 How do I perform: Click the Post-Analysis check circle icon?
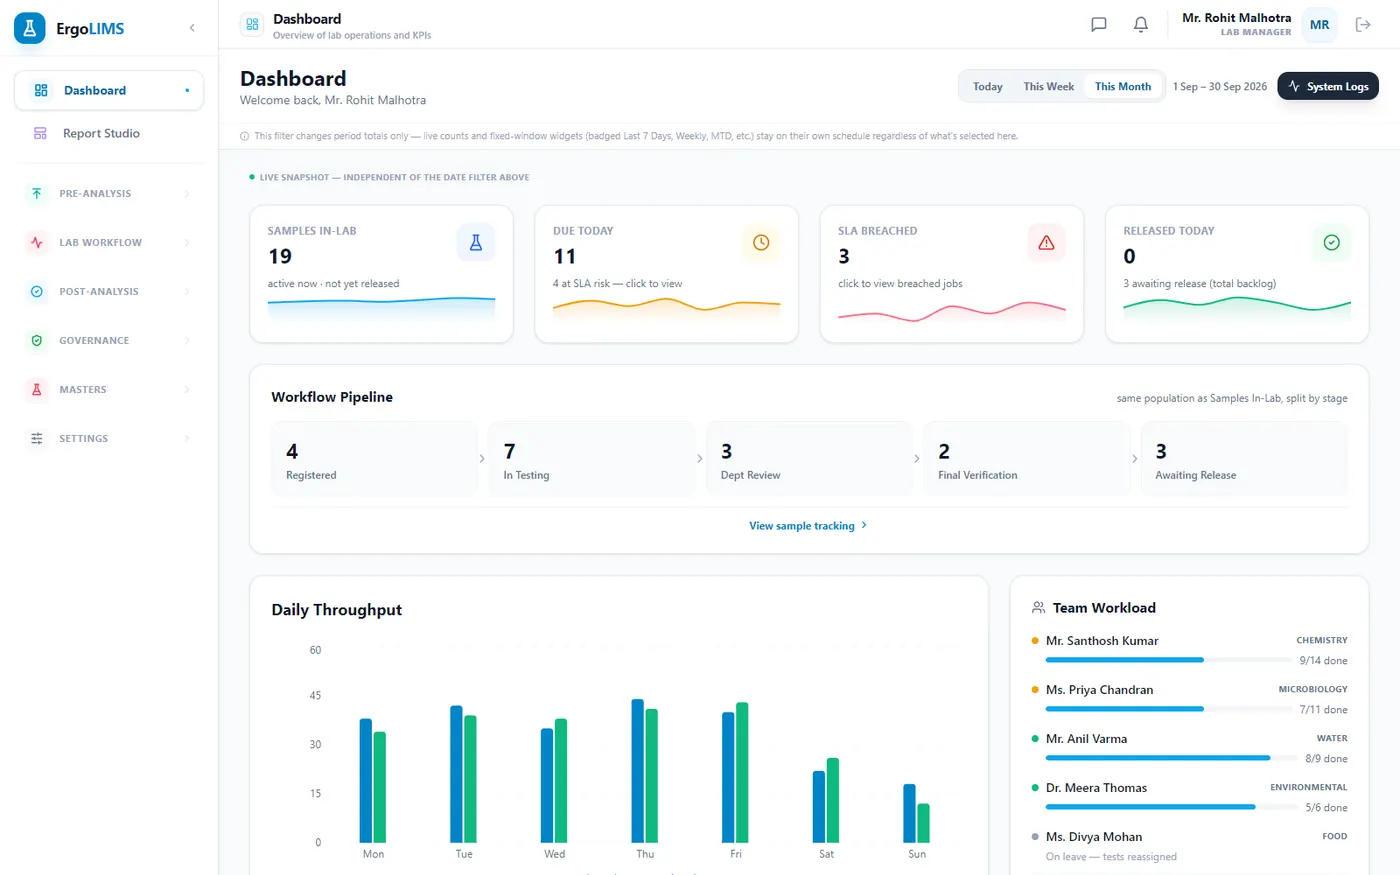click(37, 291)
